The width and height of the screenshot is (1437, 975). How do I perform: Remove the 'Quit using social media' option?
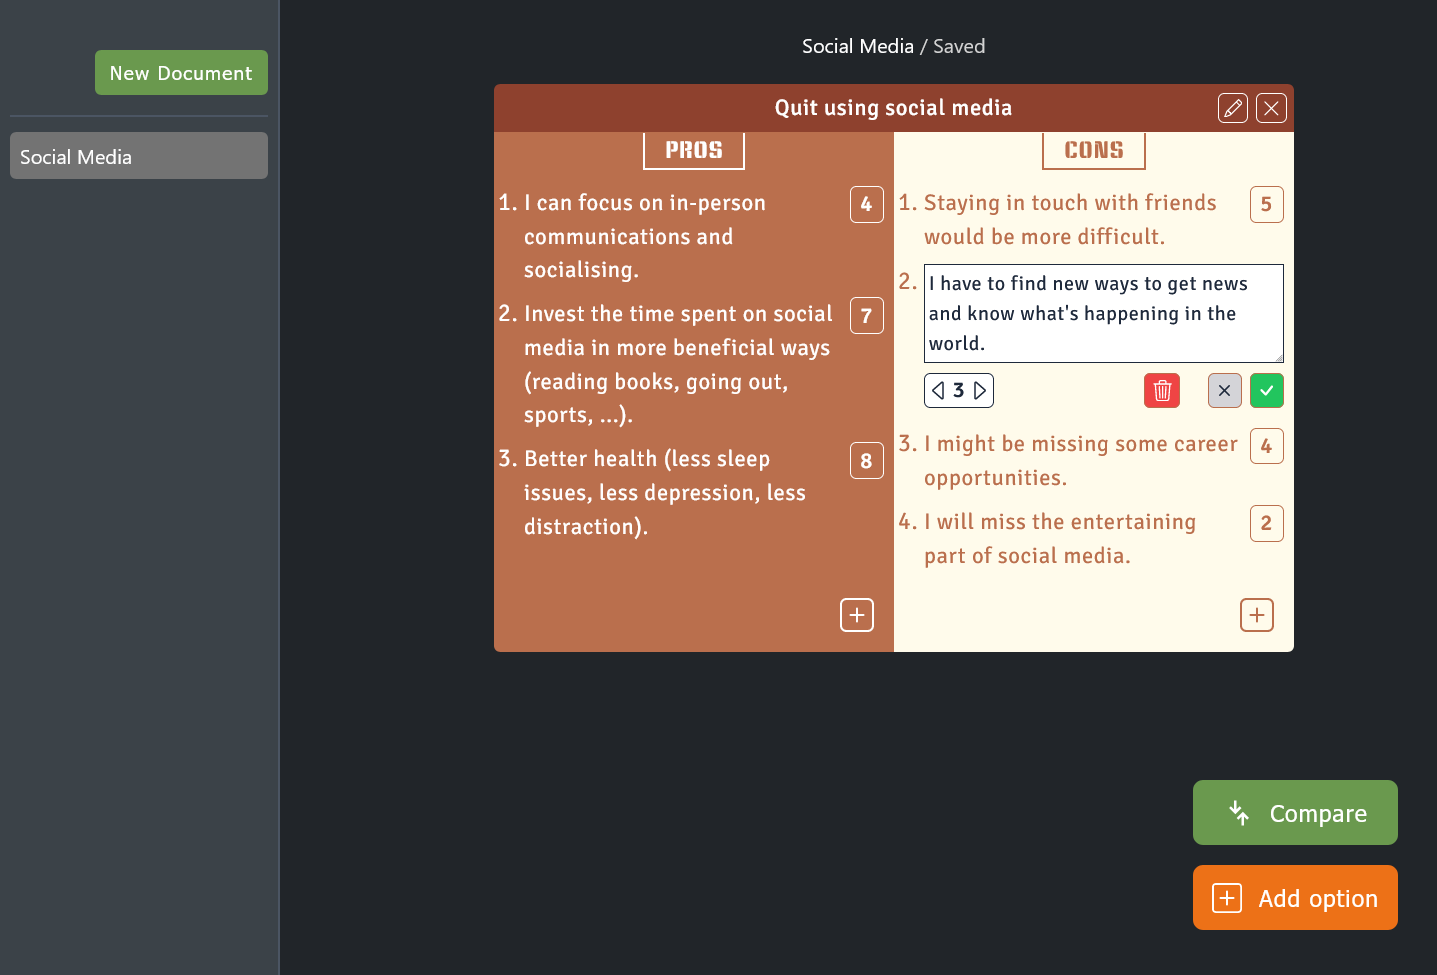(x=1270, y=107)
